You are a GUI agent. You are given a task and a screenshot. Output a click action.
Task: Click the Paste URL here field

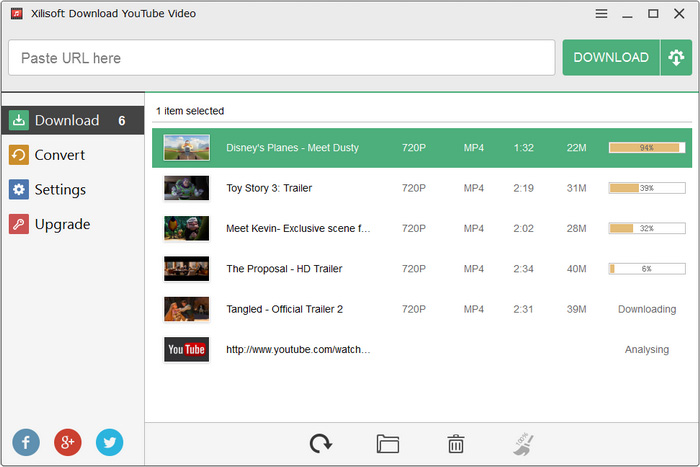click(x=281, y=58)
